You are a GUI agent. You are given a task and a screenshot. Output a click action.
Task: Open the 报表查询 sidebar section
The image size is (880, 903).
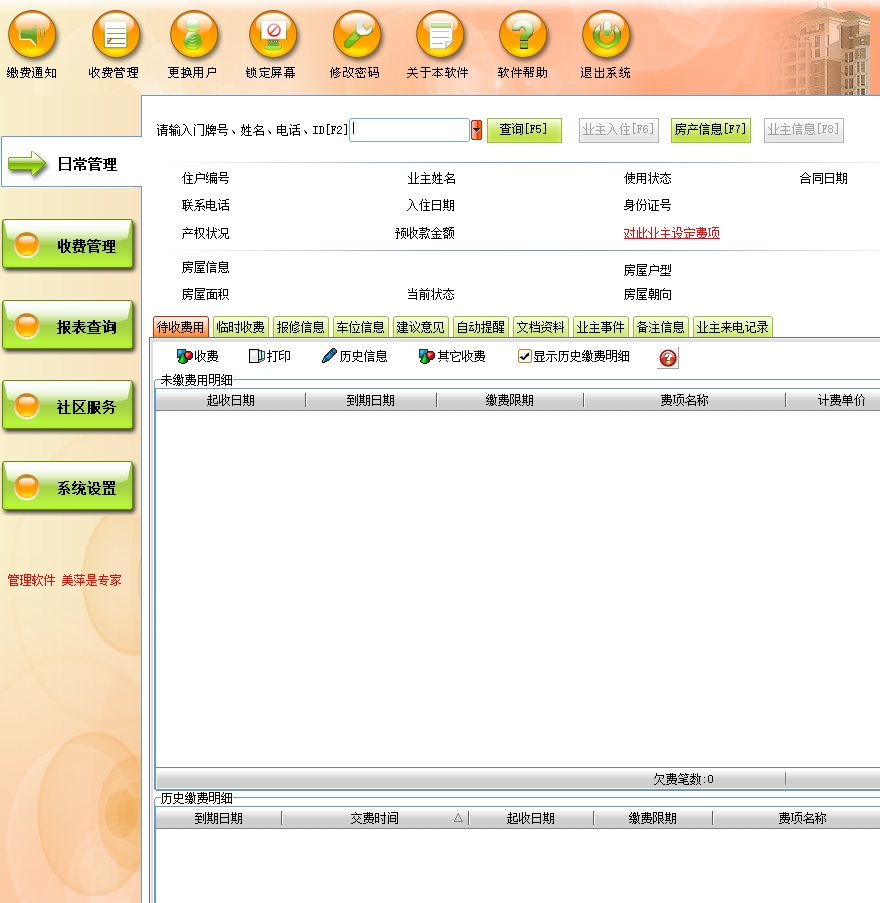pyautogui.click(x=68, y=327)
